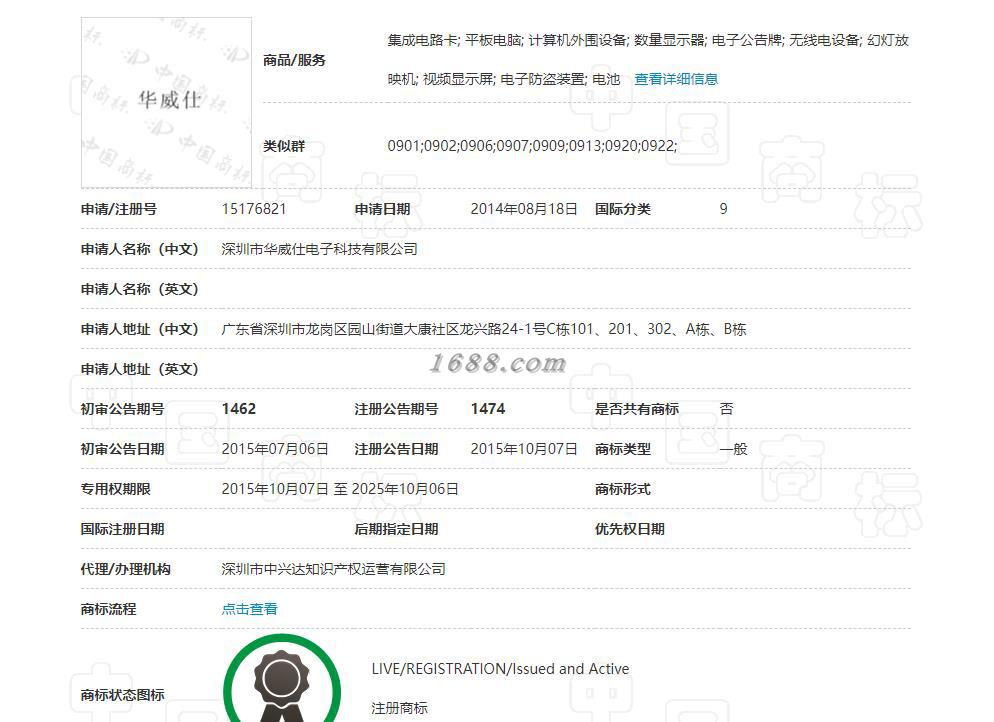Click registration announcement issue number 1474
This screenshot has width=994, height=722.
[488, 409]
